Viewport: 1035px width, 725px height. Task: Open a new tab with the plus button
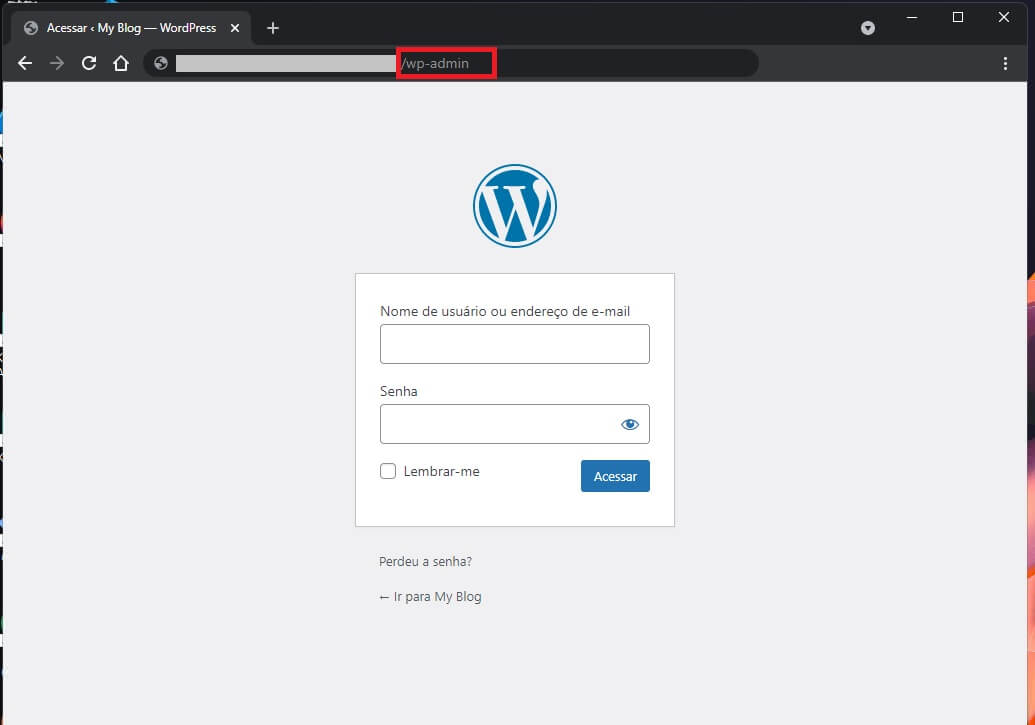tap(273, 28)
